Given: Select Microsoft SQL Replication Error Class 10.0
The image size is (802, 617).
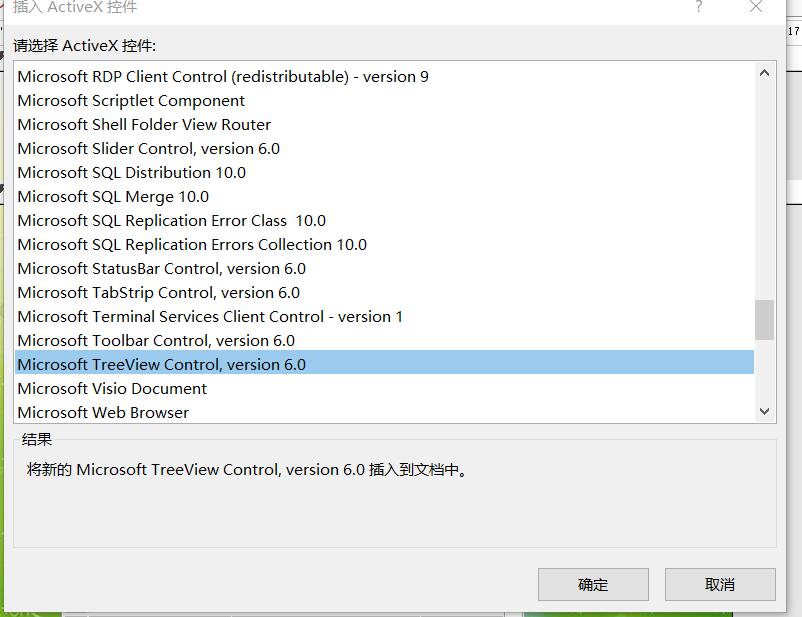Looking at the screenshot, I should point(384,221).
